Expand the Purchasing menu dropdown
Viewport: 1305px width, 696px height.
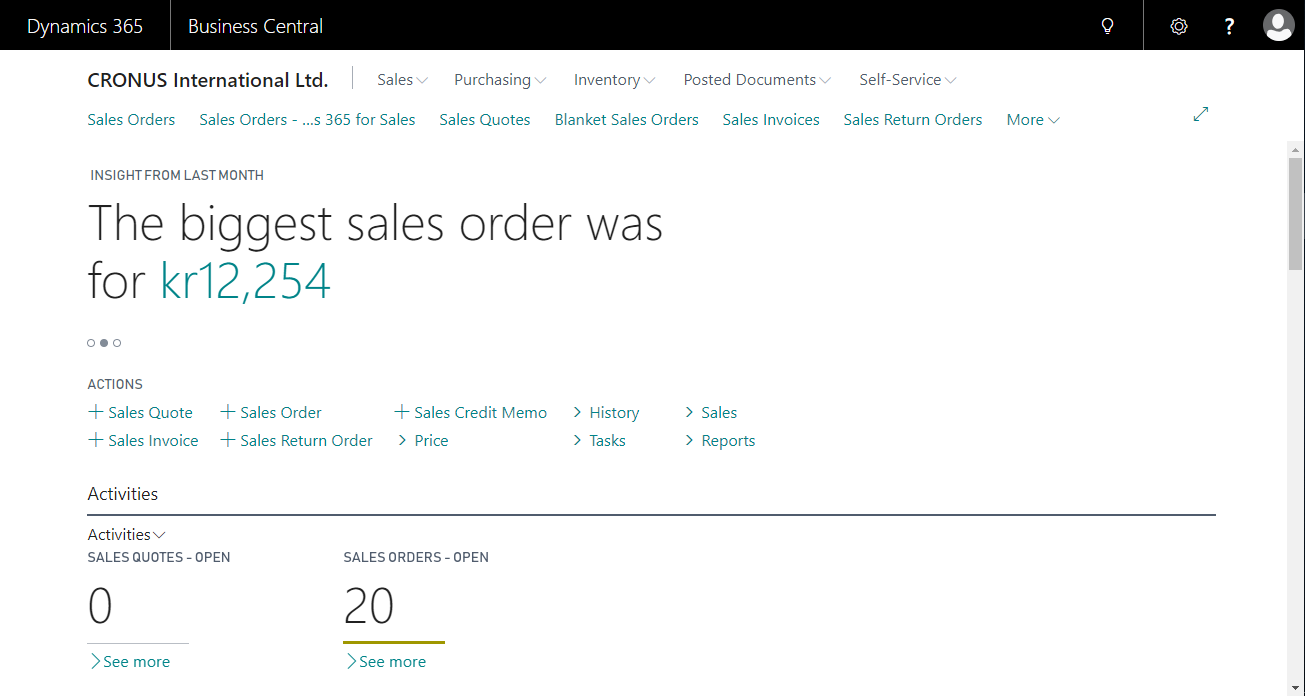[500, 80]
